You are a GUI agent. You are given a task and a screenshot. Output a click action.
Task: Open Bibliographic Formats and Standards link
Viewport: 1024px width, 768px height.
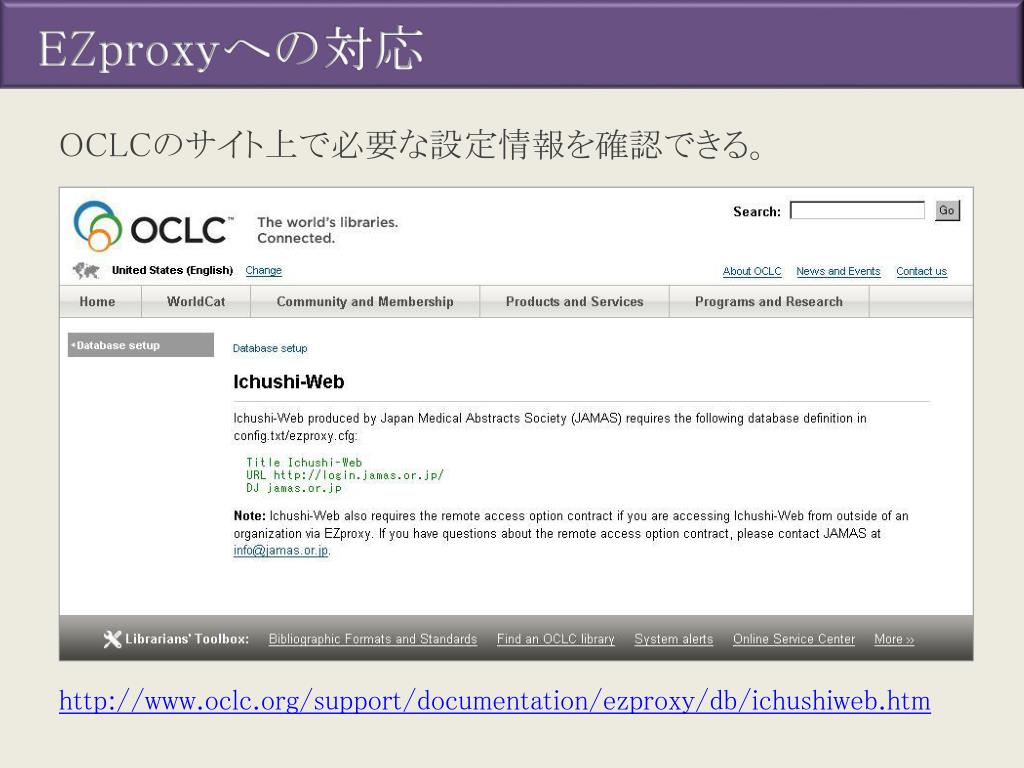click(x=373, y=639)
